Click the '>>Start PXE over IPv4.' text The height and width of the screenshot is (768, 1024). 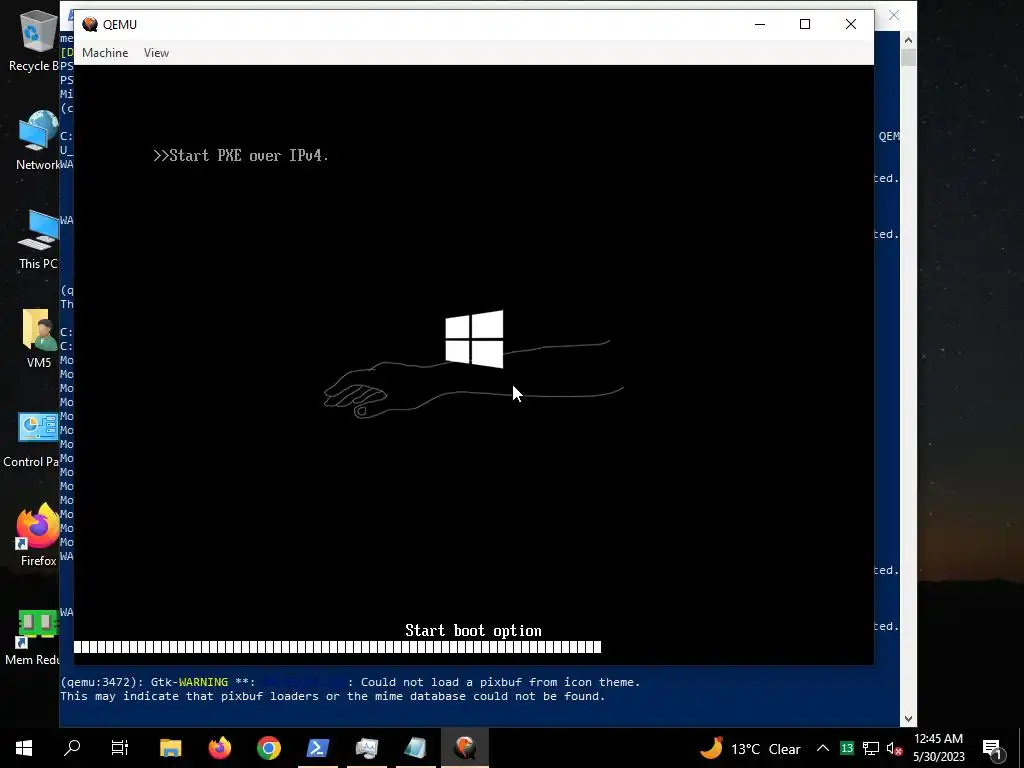point(241,155)
